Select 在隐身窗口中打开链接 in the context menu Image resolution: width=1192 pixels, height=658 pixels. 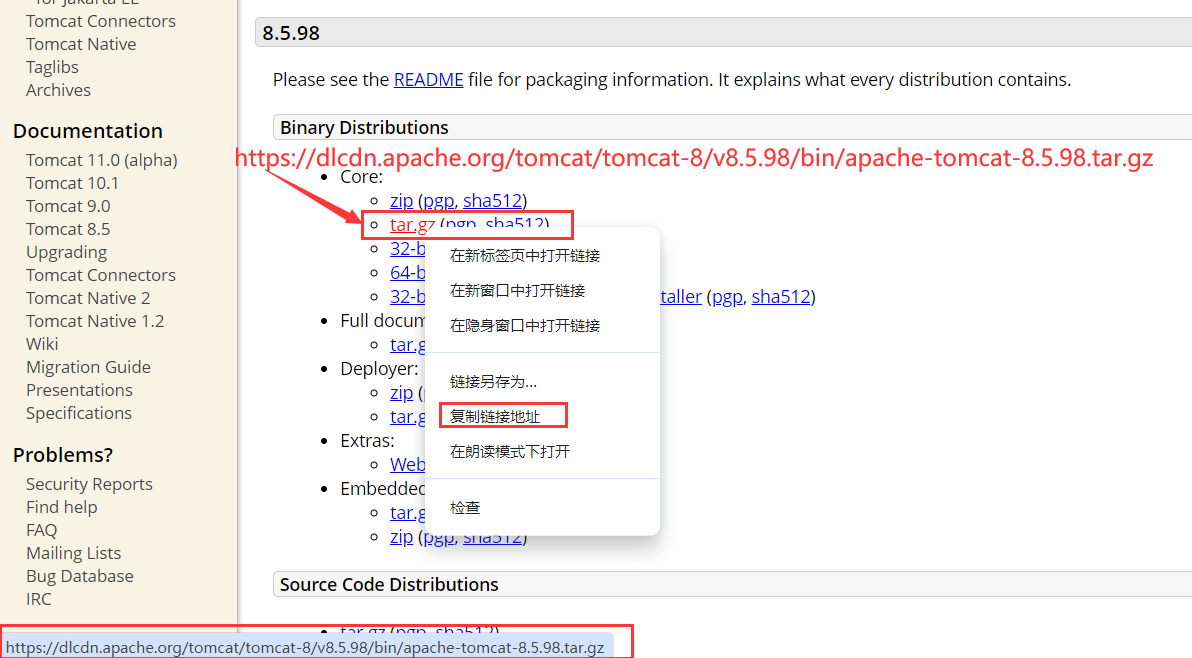(525, 326)
